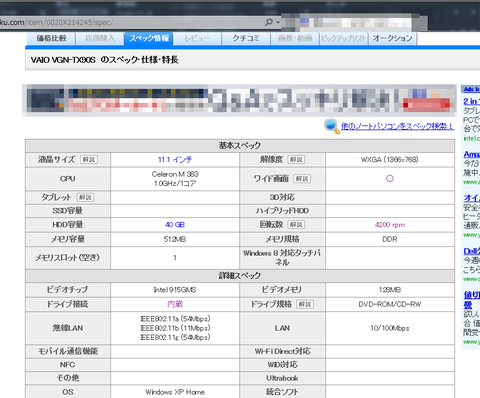Open the address bar dropdown arrow
This screenshot has height=398, width=480.
pyautogui.click(x=278, y=23)
